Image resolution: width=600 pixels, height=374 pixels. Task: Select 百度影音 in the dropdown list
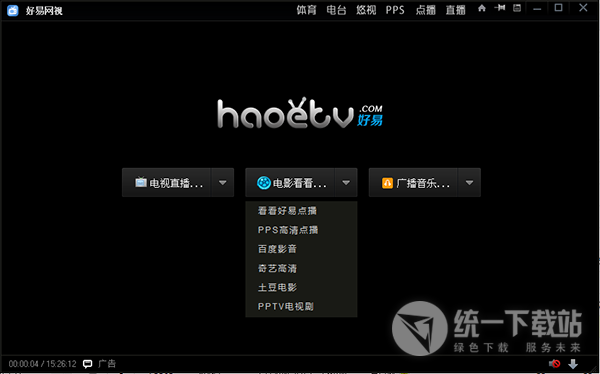pos(301,249)
